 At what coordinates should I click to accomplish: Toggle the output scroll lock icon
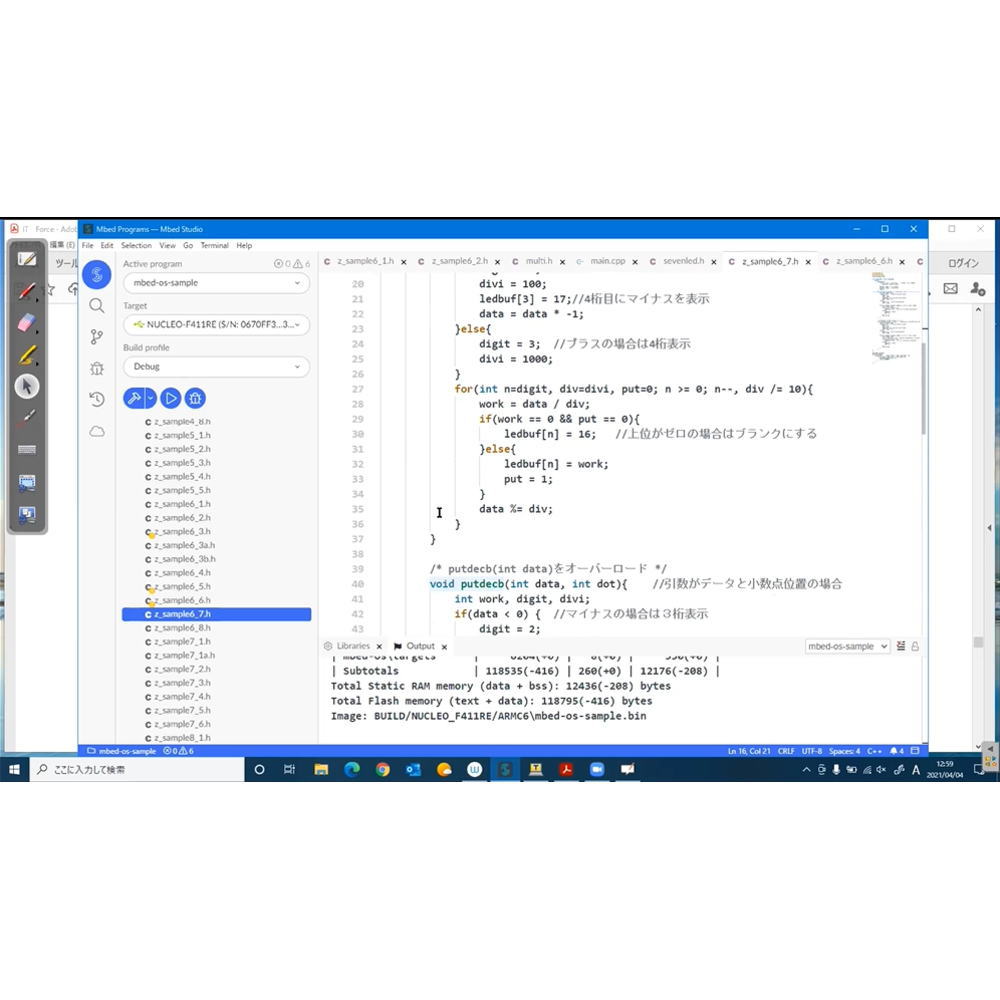915,646
